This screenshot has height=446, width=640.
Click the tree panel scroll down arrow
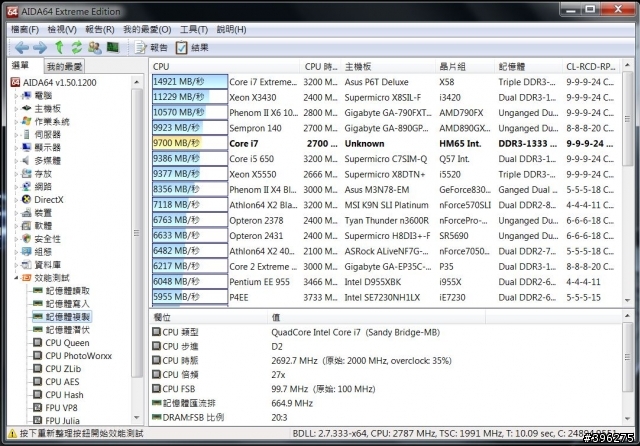click(x=137, y=418)
